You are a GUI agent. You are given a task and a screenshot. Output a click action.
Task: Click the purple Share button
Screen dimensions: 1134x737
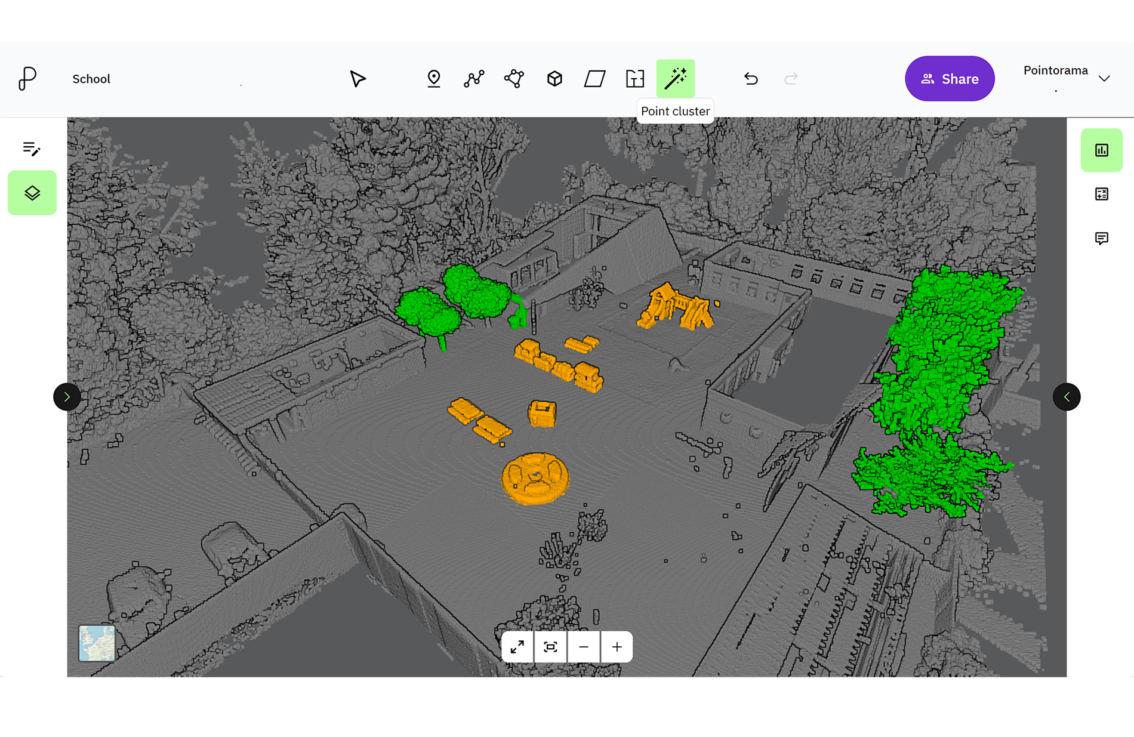pyautogui.click(x=949, y=79)
